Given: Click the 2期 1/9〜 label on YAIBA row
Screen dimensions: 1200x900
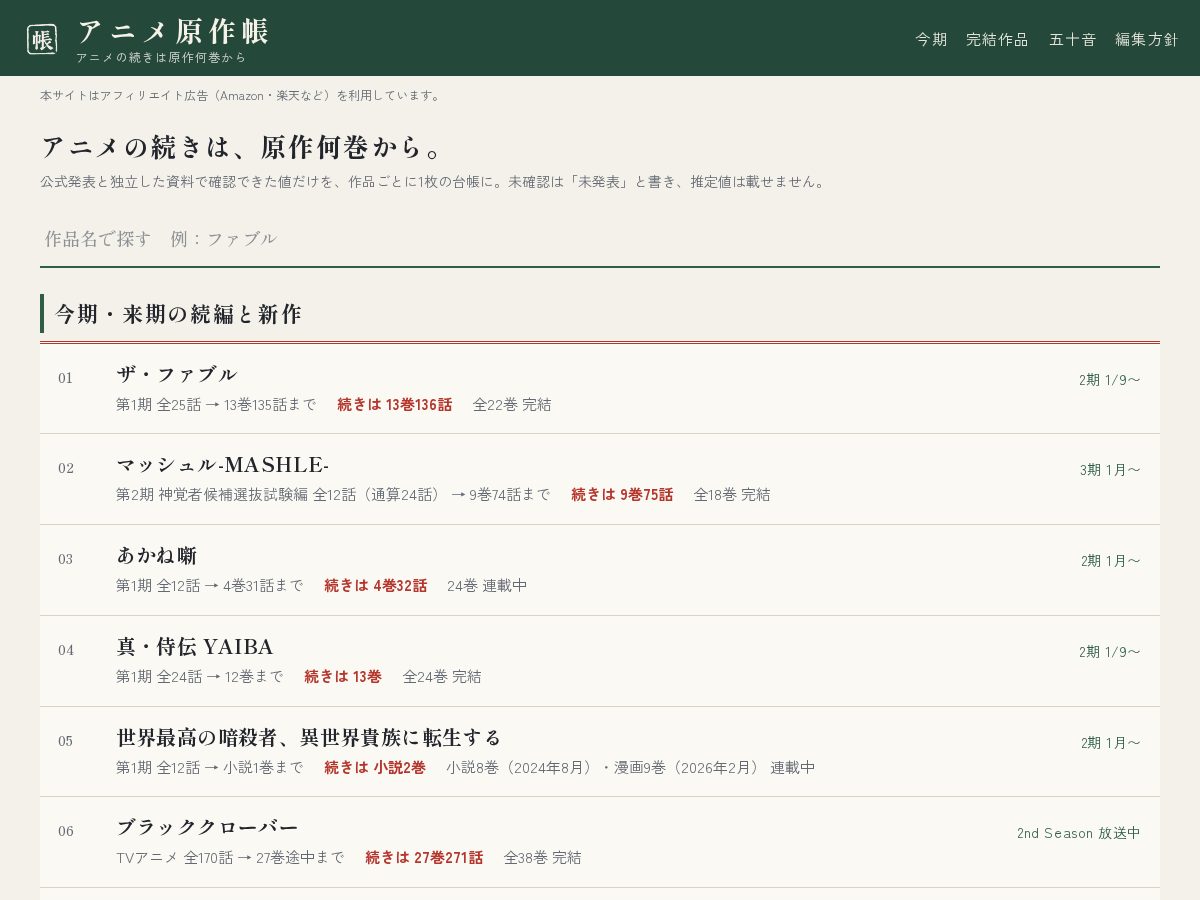Looking at the screenshot, I should (x=1109, y=652).
